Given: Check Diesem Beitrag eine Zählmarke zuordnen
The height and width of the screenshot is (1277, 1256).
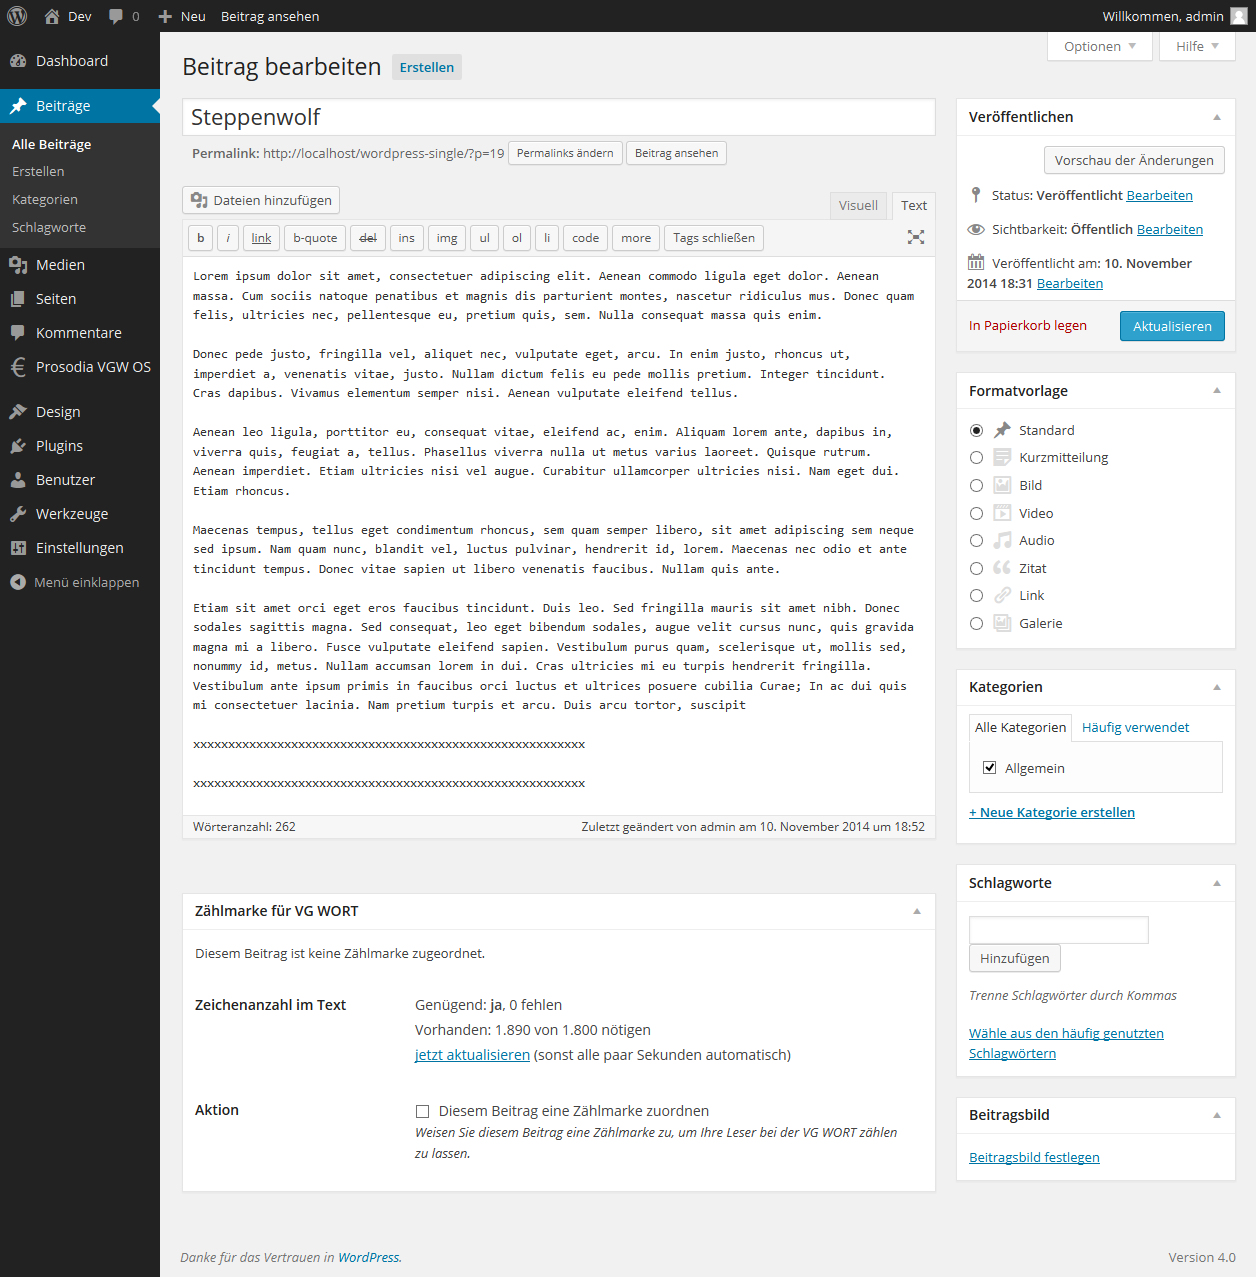Looking at the screenshot, I should coord(423,1111).
